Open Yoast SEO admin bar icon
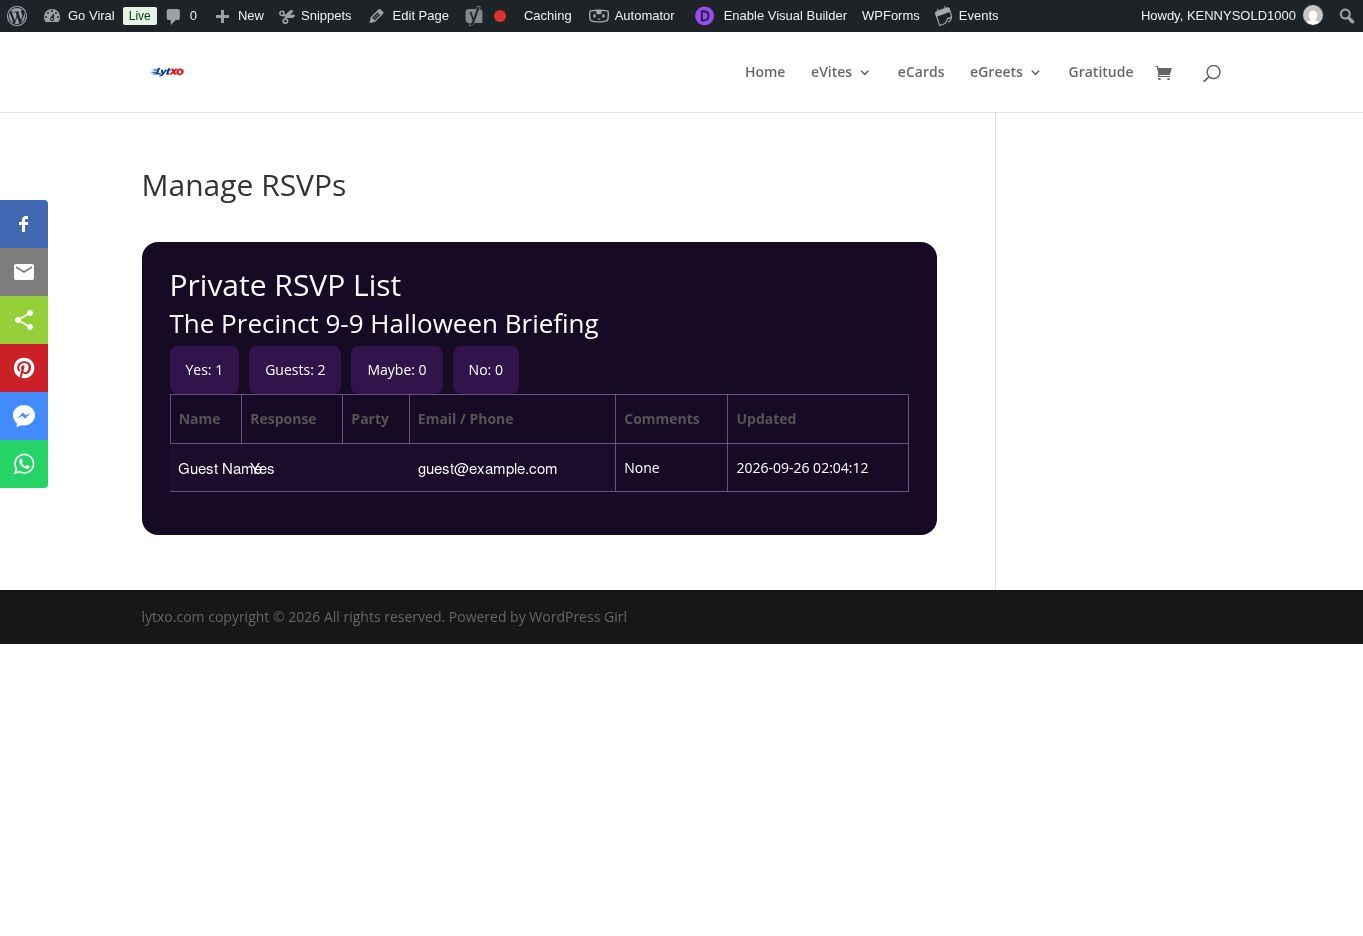The height and width of the screenshot is (936, 1363). tap(474, 16)
